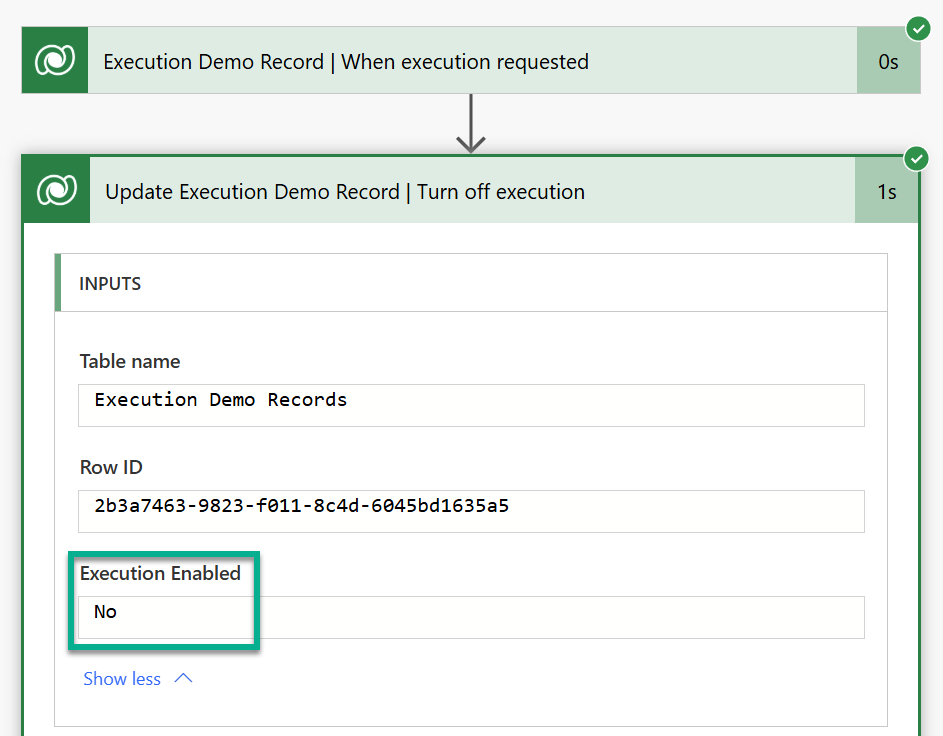Collapse the 'Turn off execution' action header
Viewport: 943px width, 736px height.
471,190
